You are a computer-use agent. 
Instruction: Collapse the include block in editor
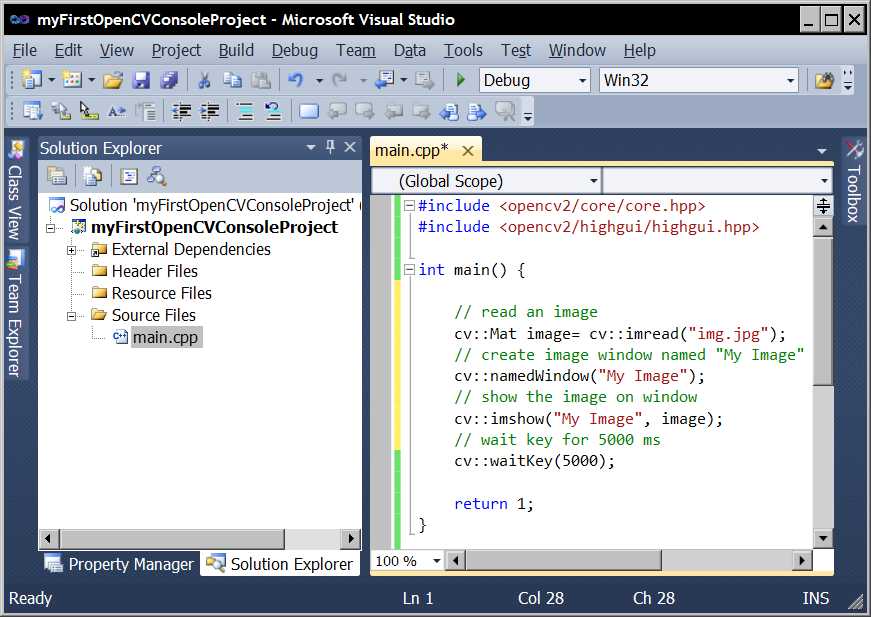(409, 206)
